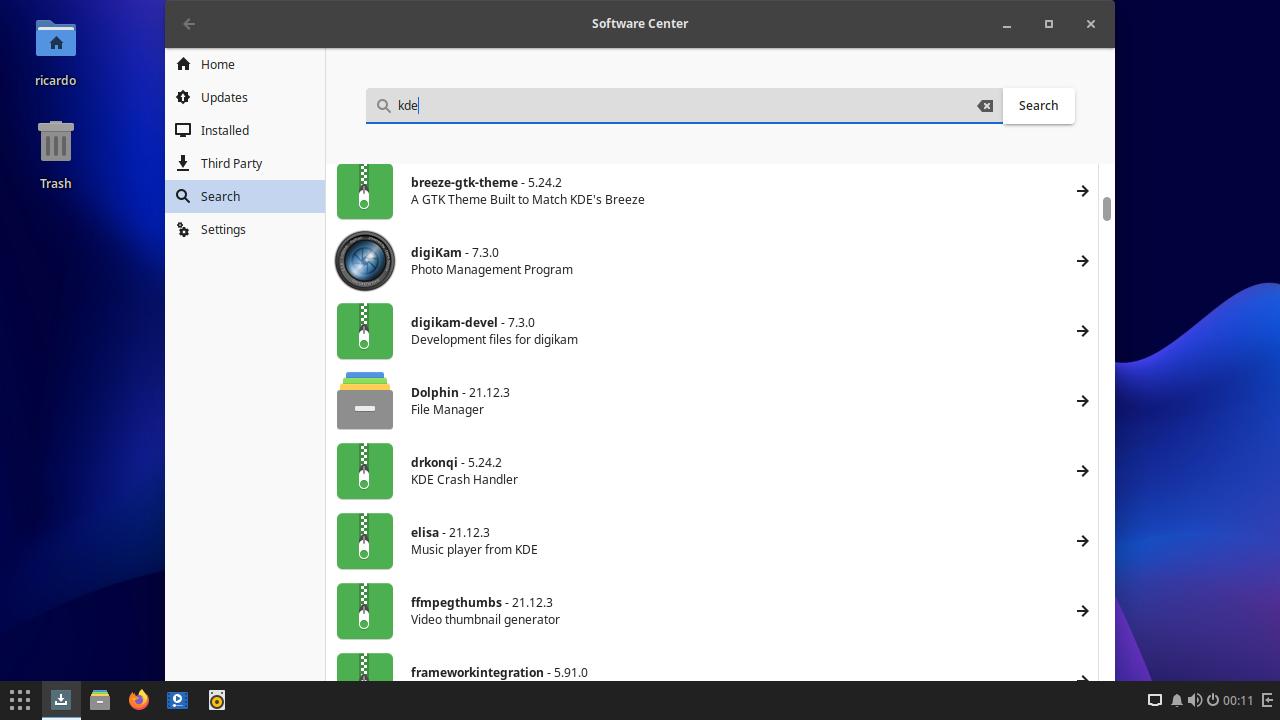Launch the file manager from taskbar
Screen dimensions: 1280x720
(x=100, y=700)
